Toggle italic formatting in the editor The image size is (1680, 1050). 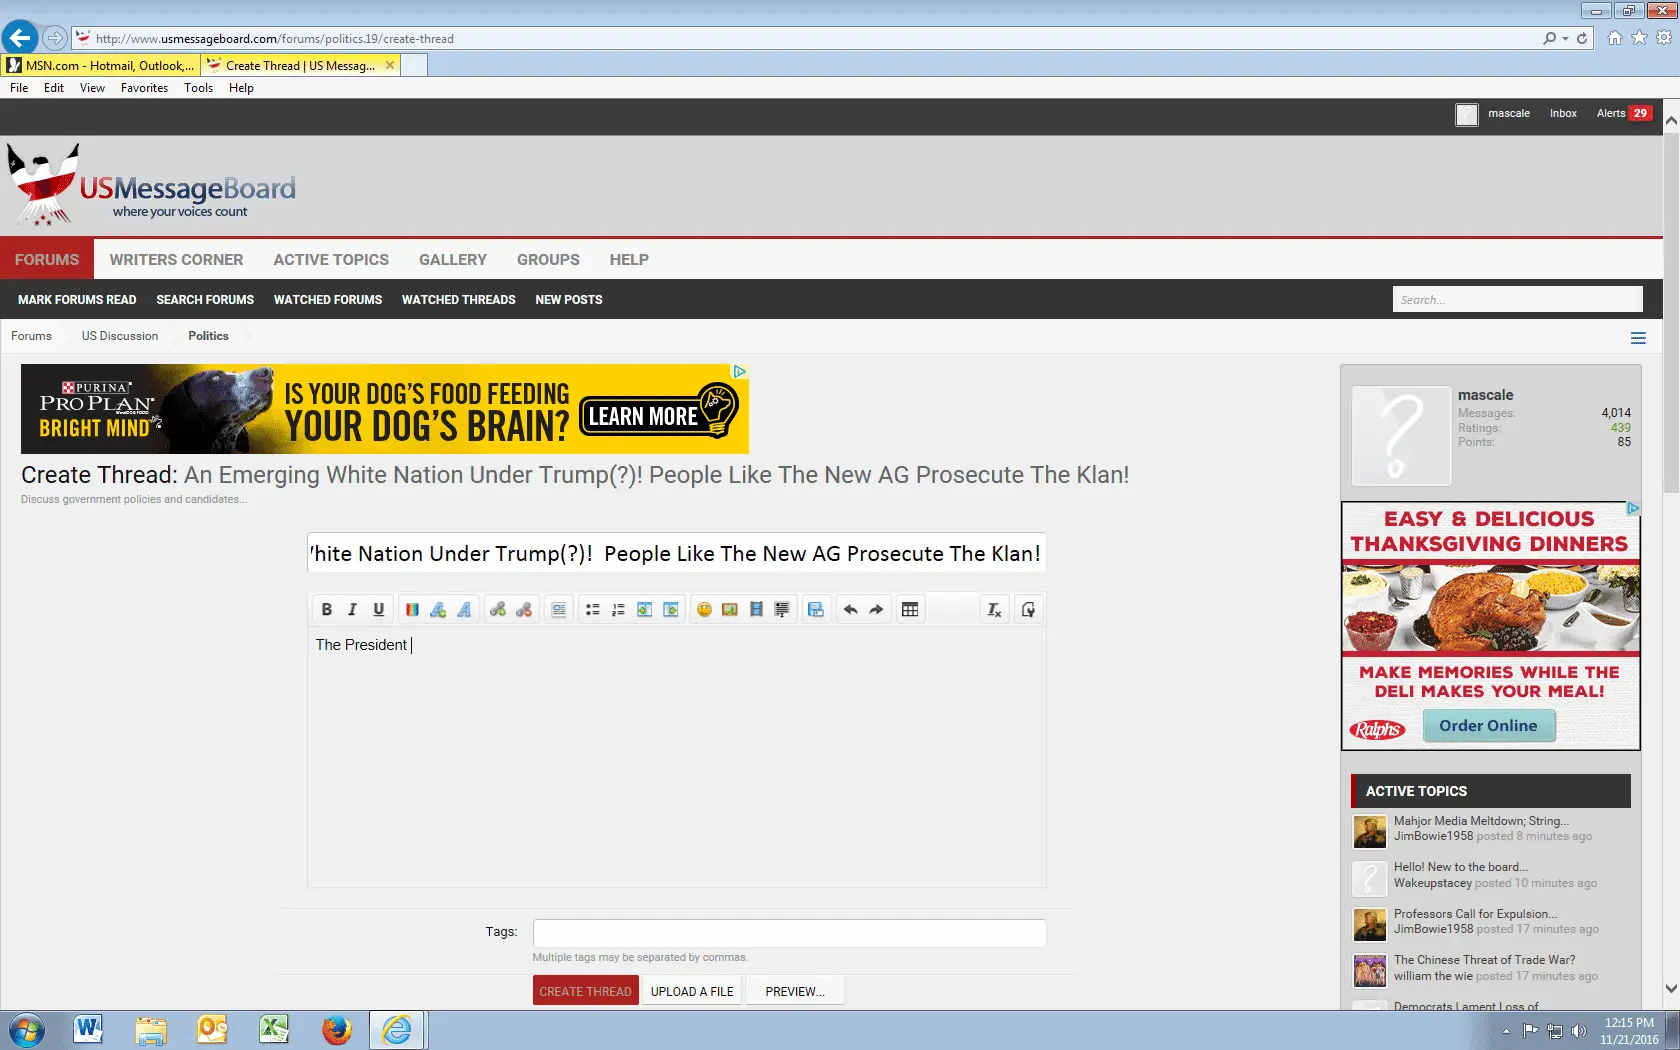(x=352, y=609)
